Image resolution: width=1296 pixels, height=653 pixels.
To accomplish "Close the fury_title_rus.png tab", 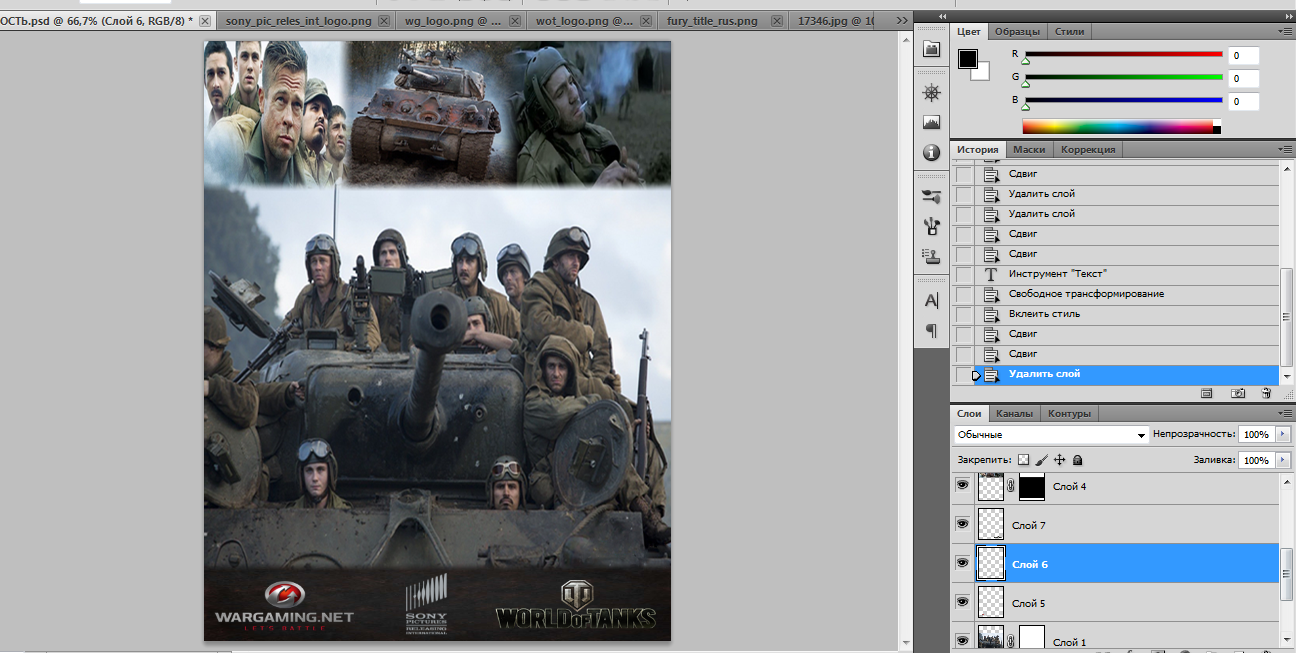I will (775, 21).
